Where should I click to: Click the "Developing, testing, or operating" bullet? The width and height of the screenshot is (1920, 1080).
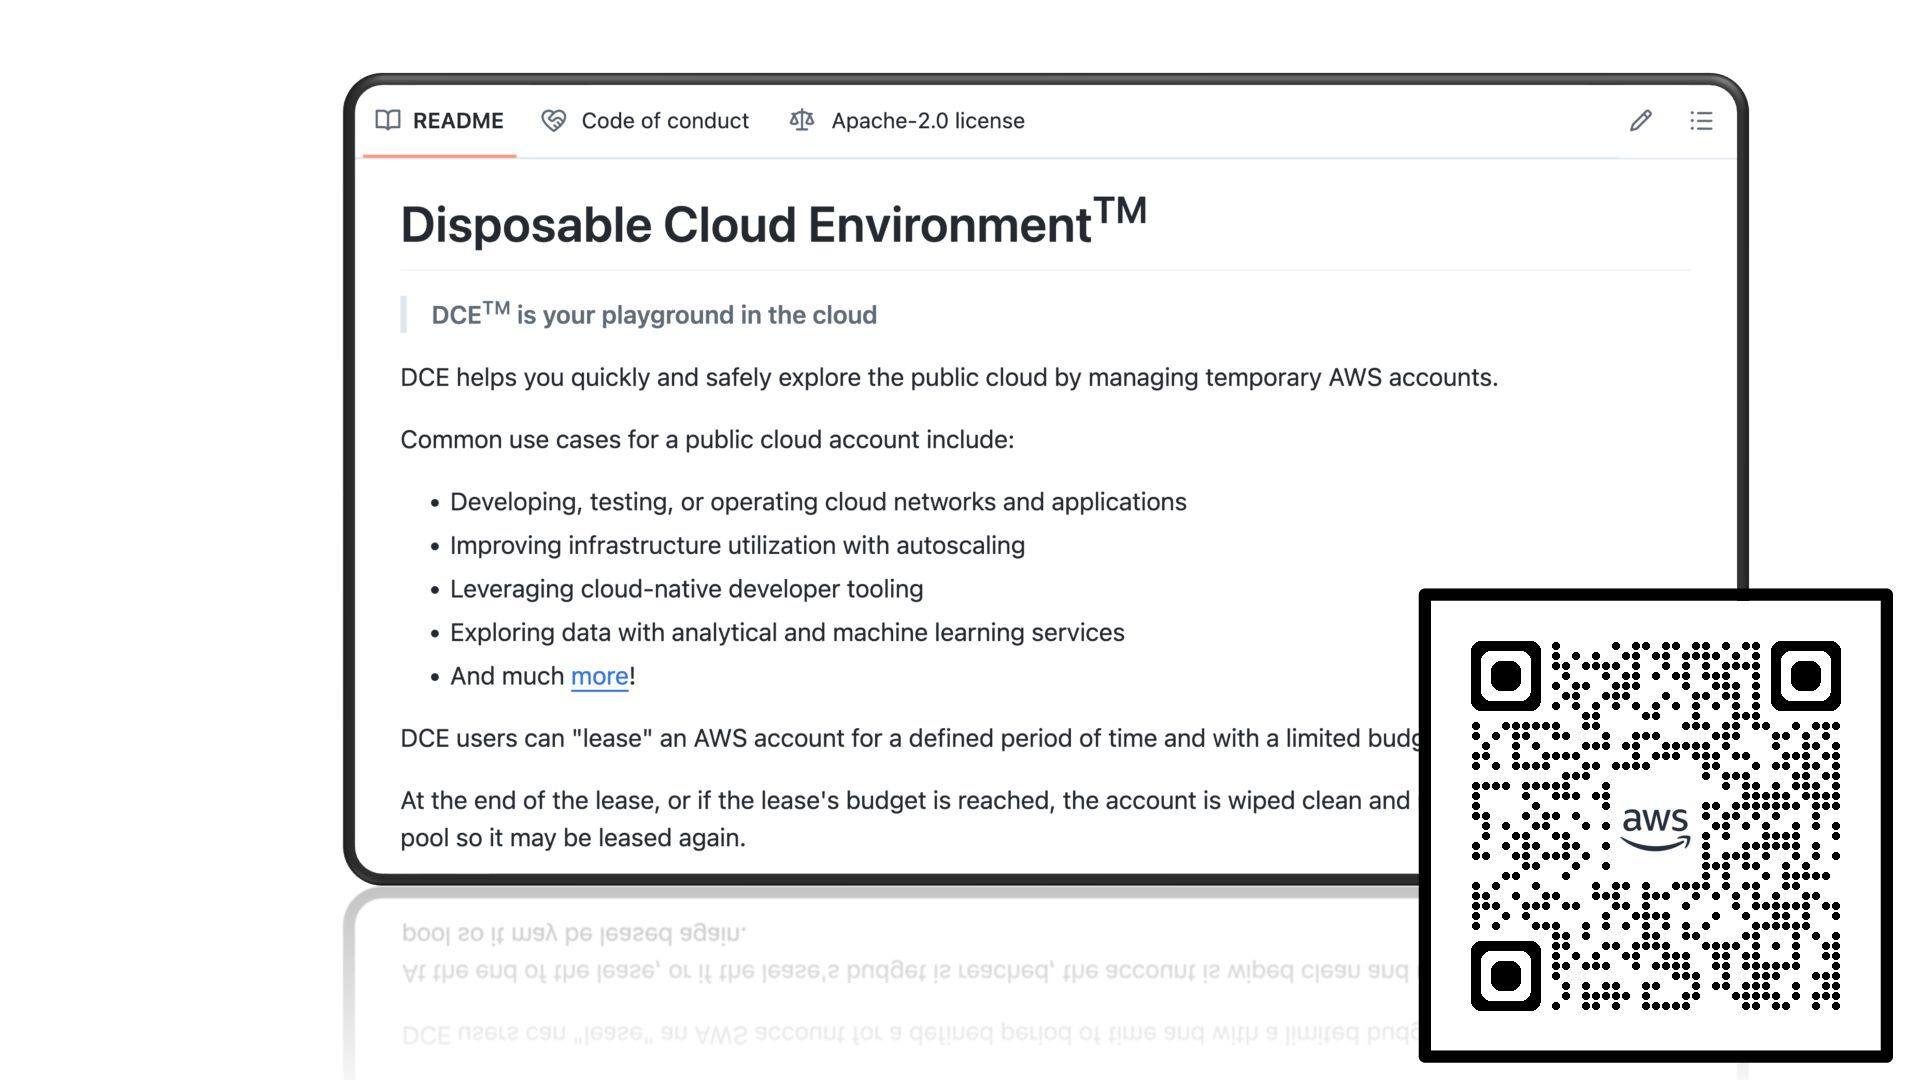click(817, 502)
